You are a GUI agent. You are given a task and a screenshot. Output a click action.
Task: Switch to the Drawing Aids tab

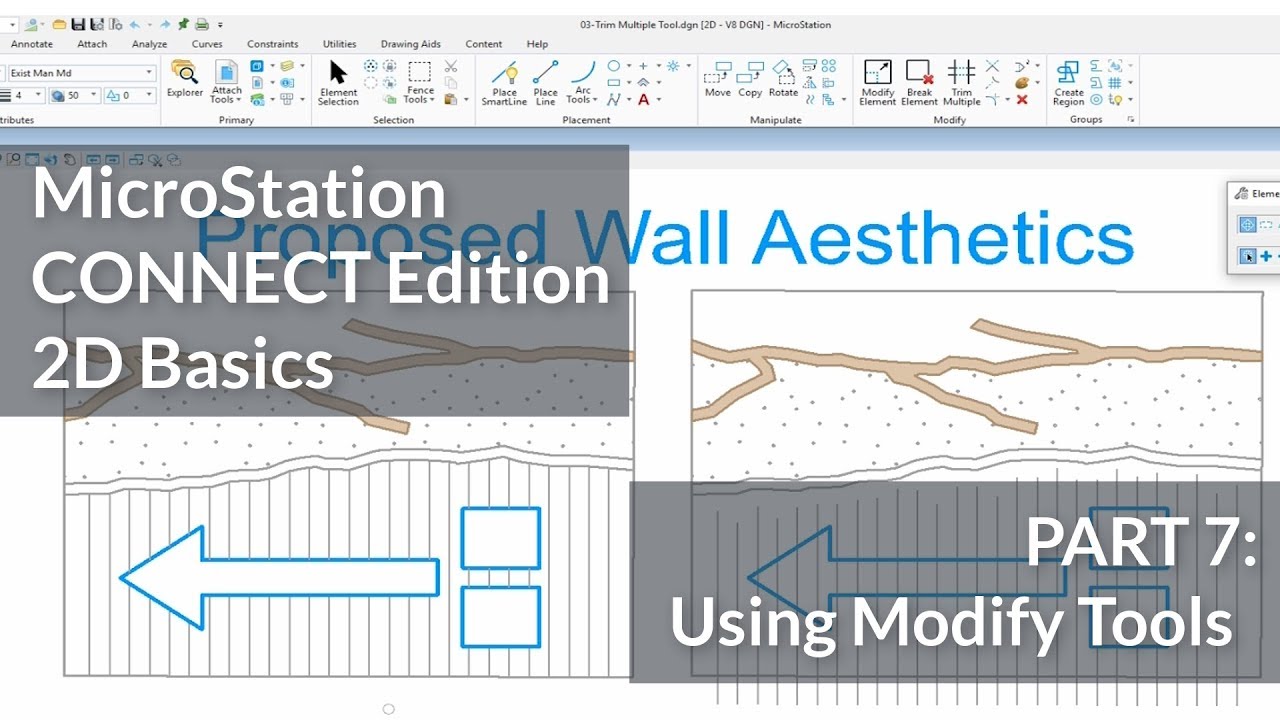pos(410,44)
